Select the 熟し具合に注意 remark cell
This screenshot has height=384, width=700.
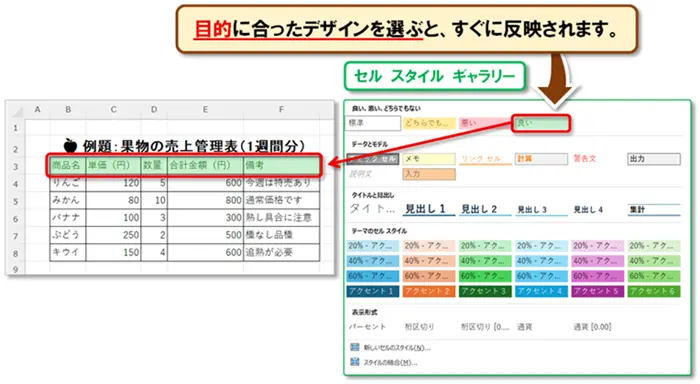point(282,218)
